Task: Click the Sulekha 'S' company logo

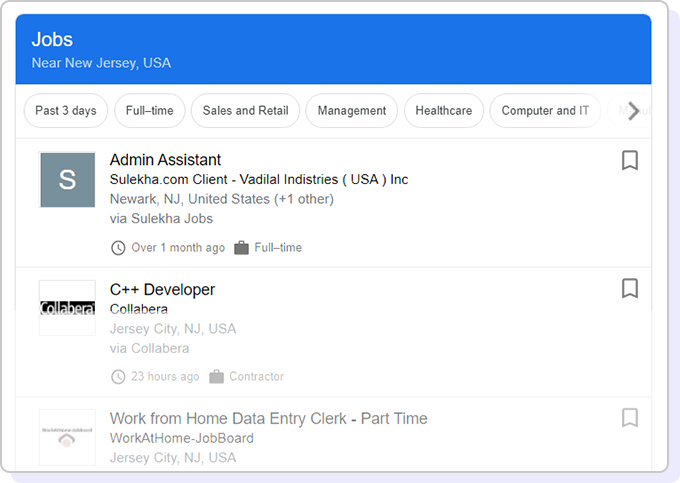Action: [x=68, y=179]
